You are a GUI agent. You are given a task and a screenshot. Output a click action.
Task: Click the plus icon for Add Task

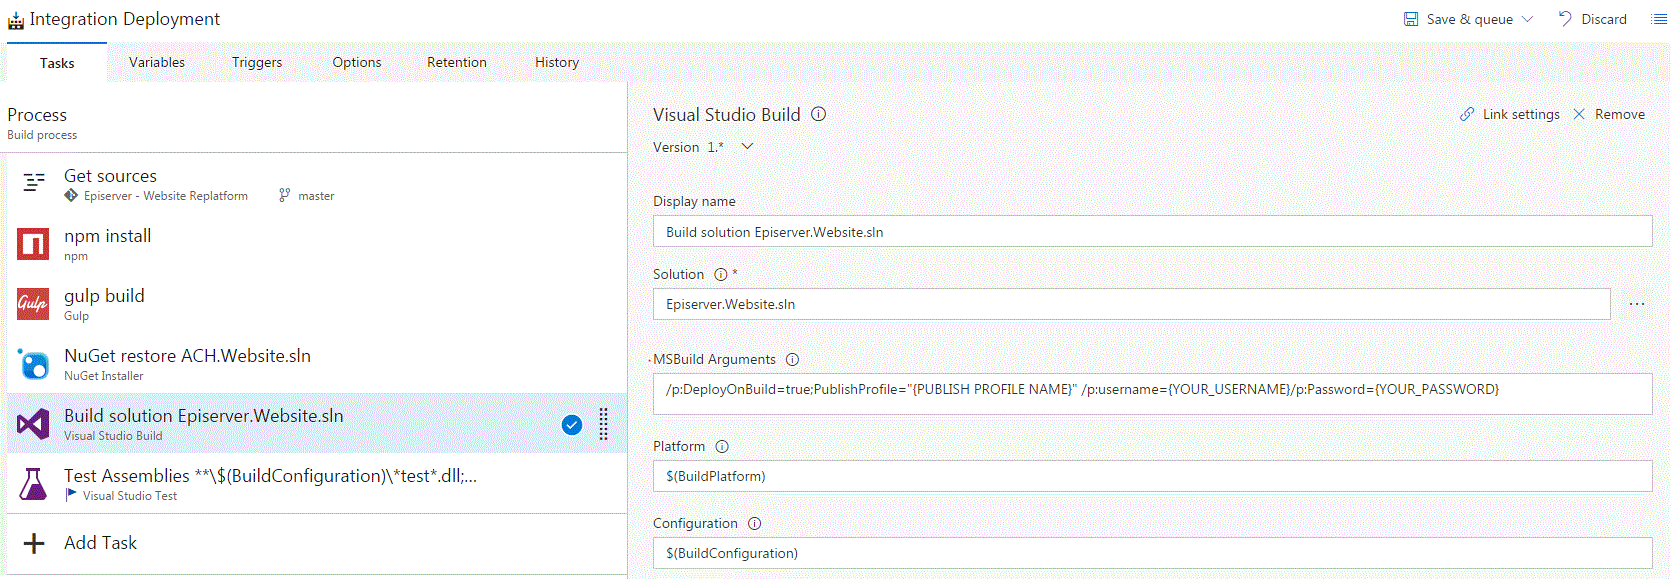coord(34,543)
